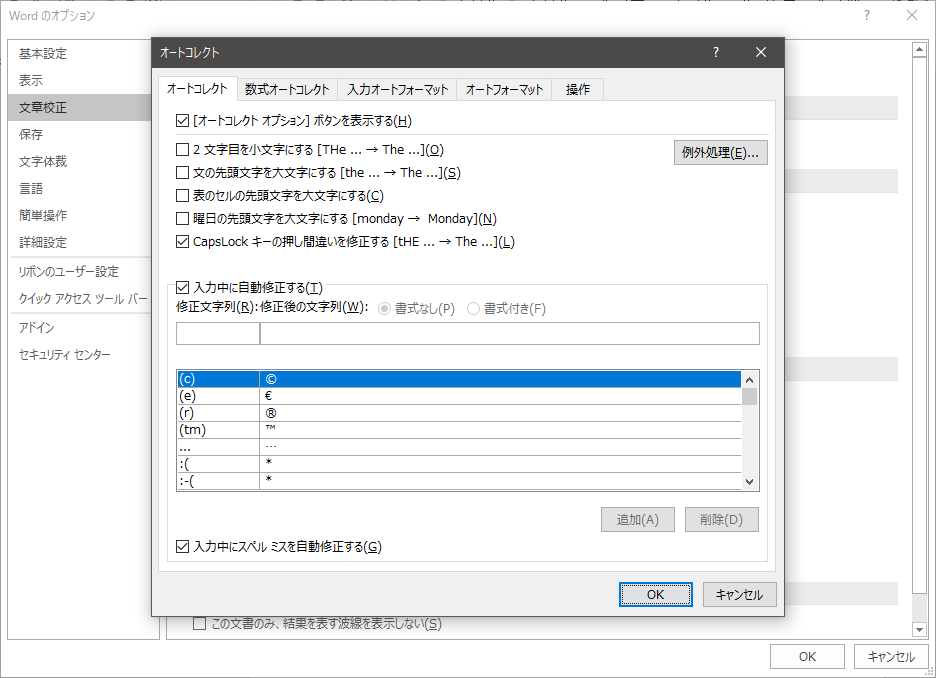Image resolution: width=936 pixels, height=678 pixels.
Task: Click the 修正後の文字列 input field
Action: 510,334
